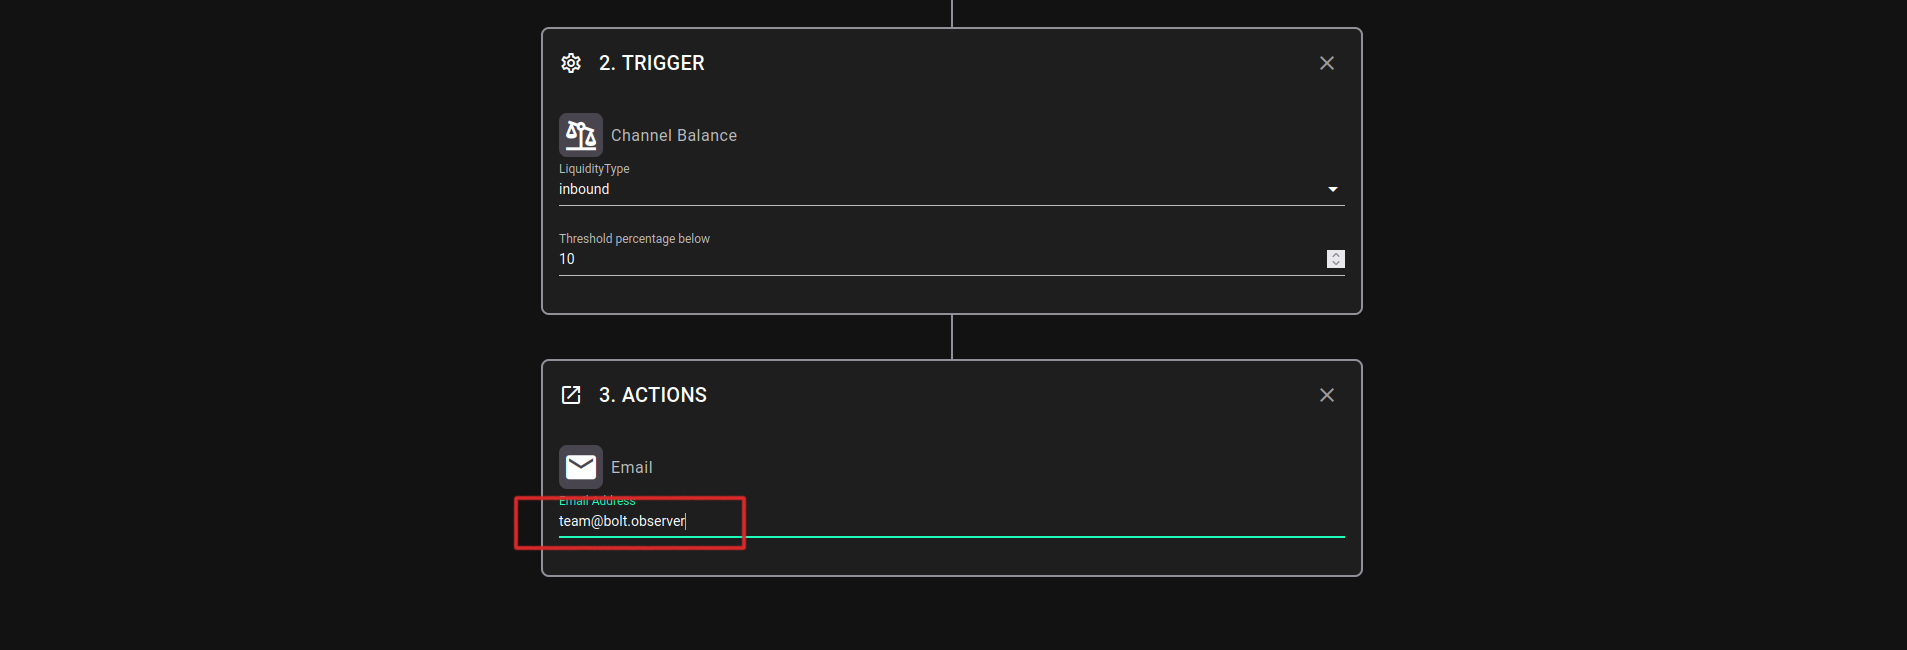Viewport: 1907px width, 650px height.
Task: Click the open-in-new icon beside 3. ACTIONS
Action: [x=571, y=395]
